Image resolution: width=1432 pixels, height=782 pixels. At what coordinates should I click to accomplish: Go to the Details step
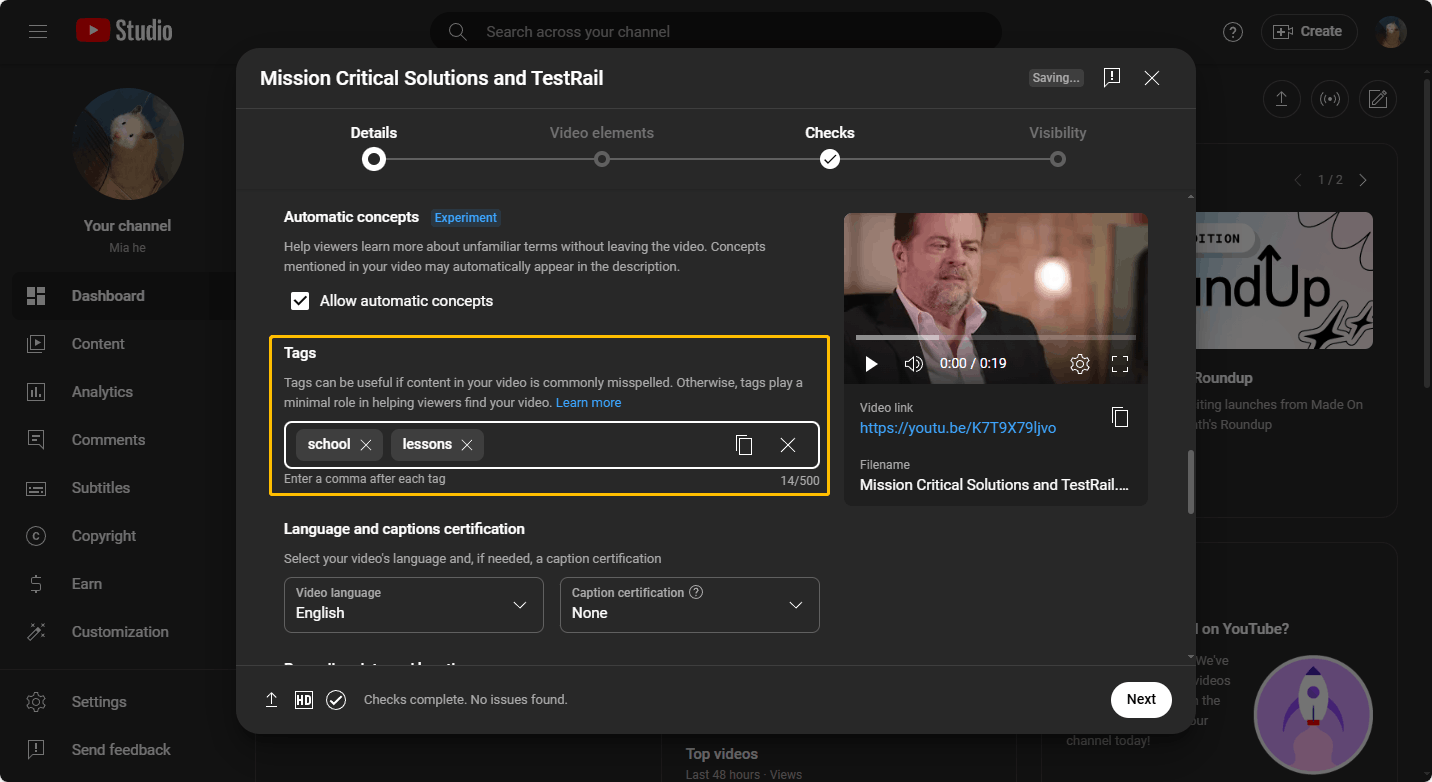[374, 146]
